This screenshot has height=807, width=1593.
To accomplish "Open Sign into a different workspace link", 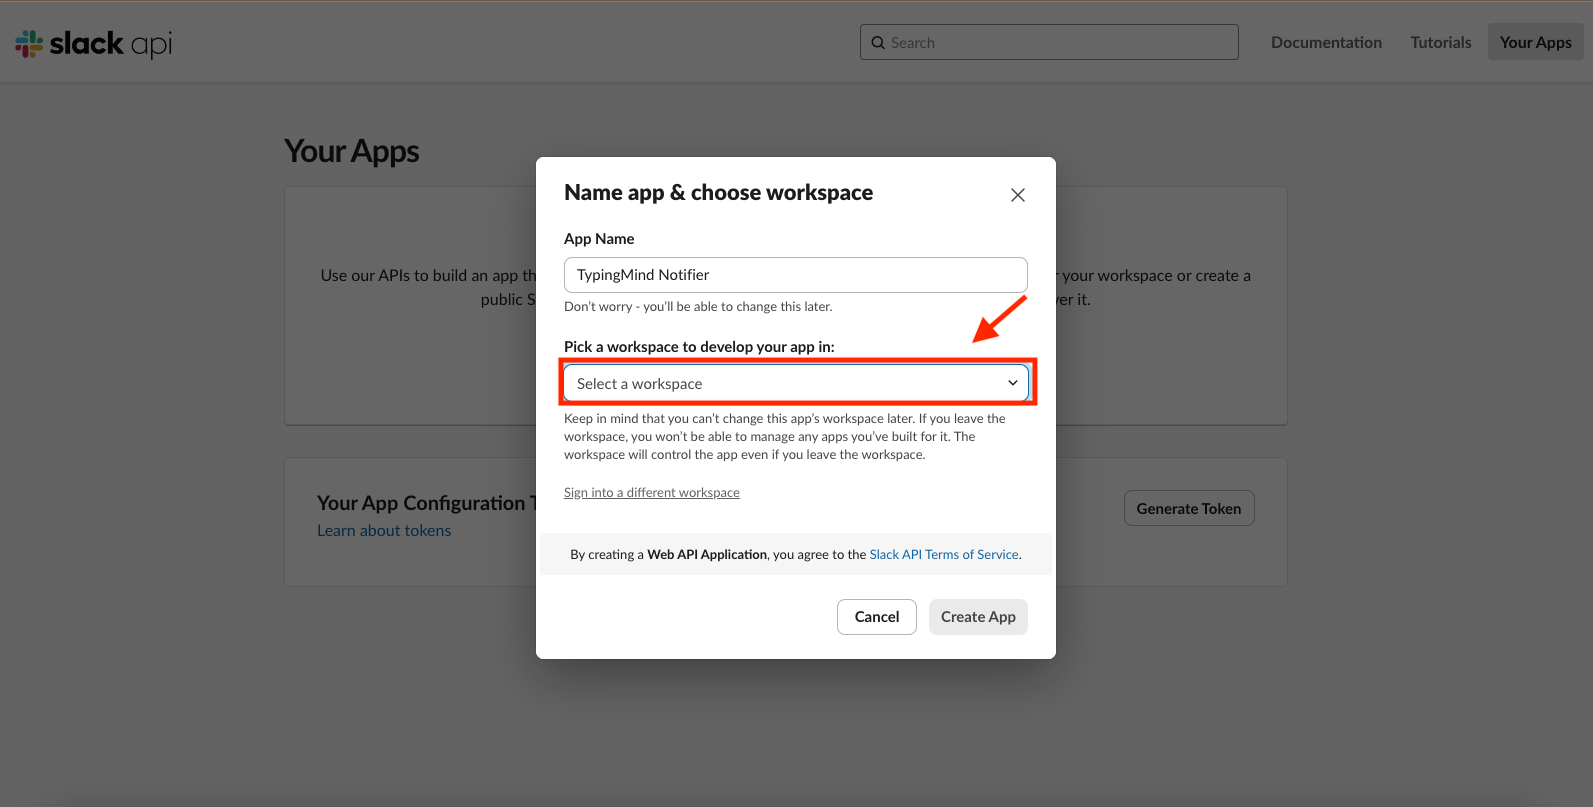I will (652, 492).
